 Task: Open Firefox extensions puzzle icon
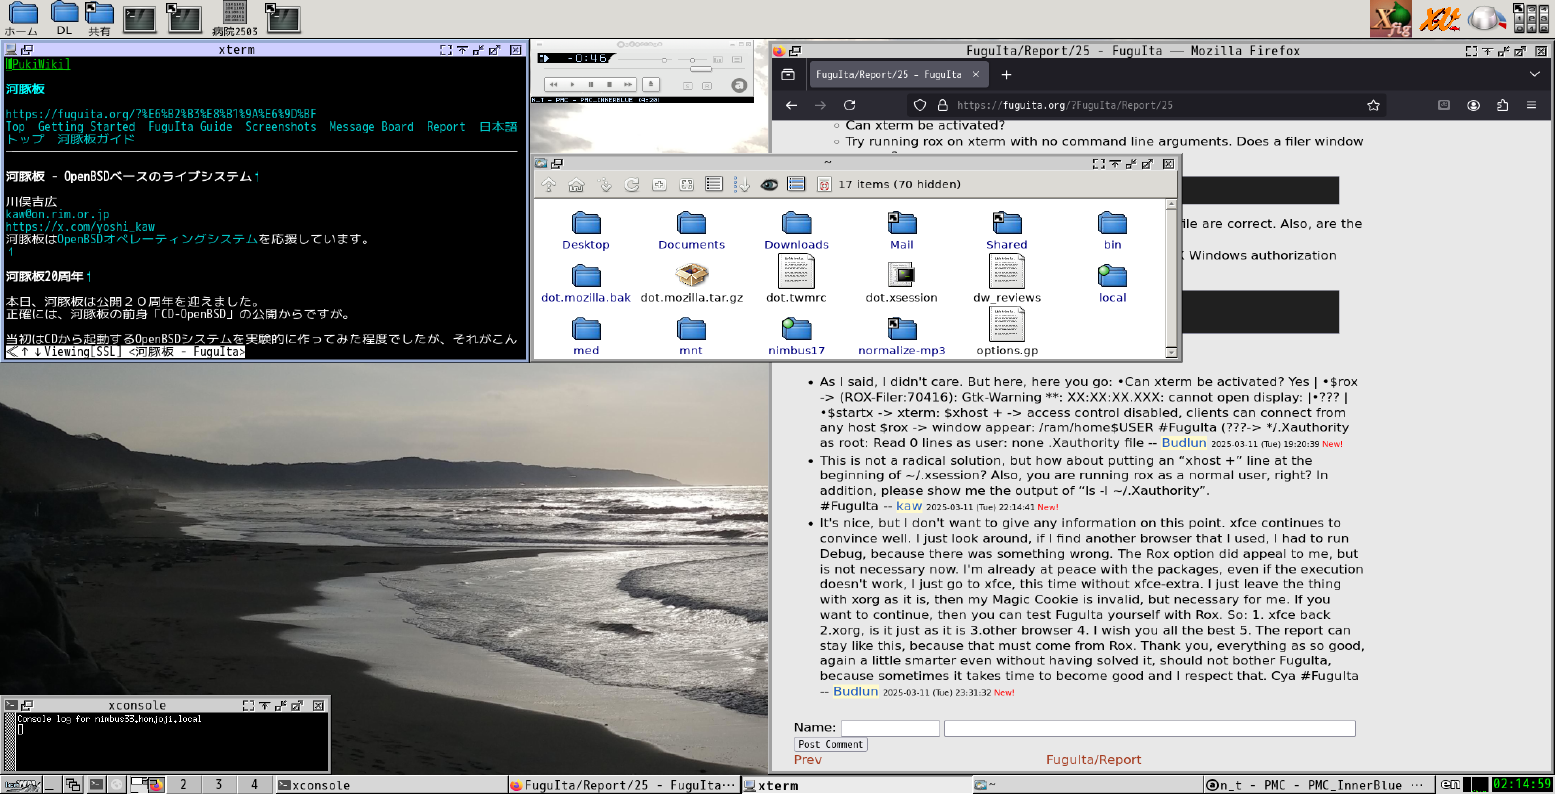(1502, 105)
